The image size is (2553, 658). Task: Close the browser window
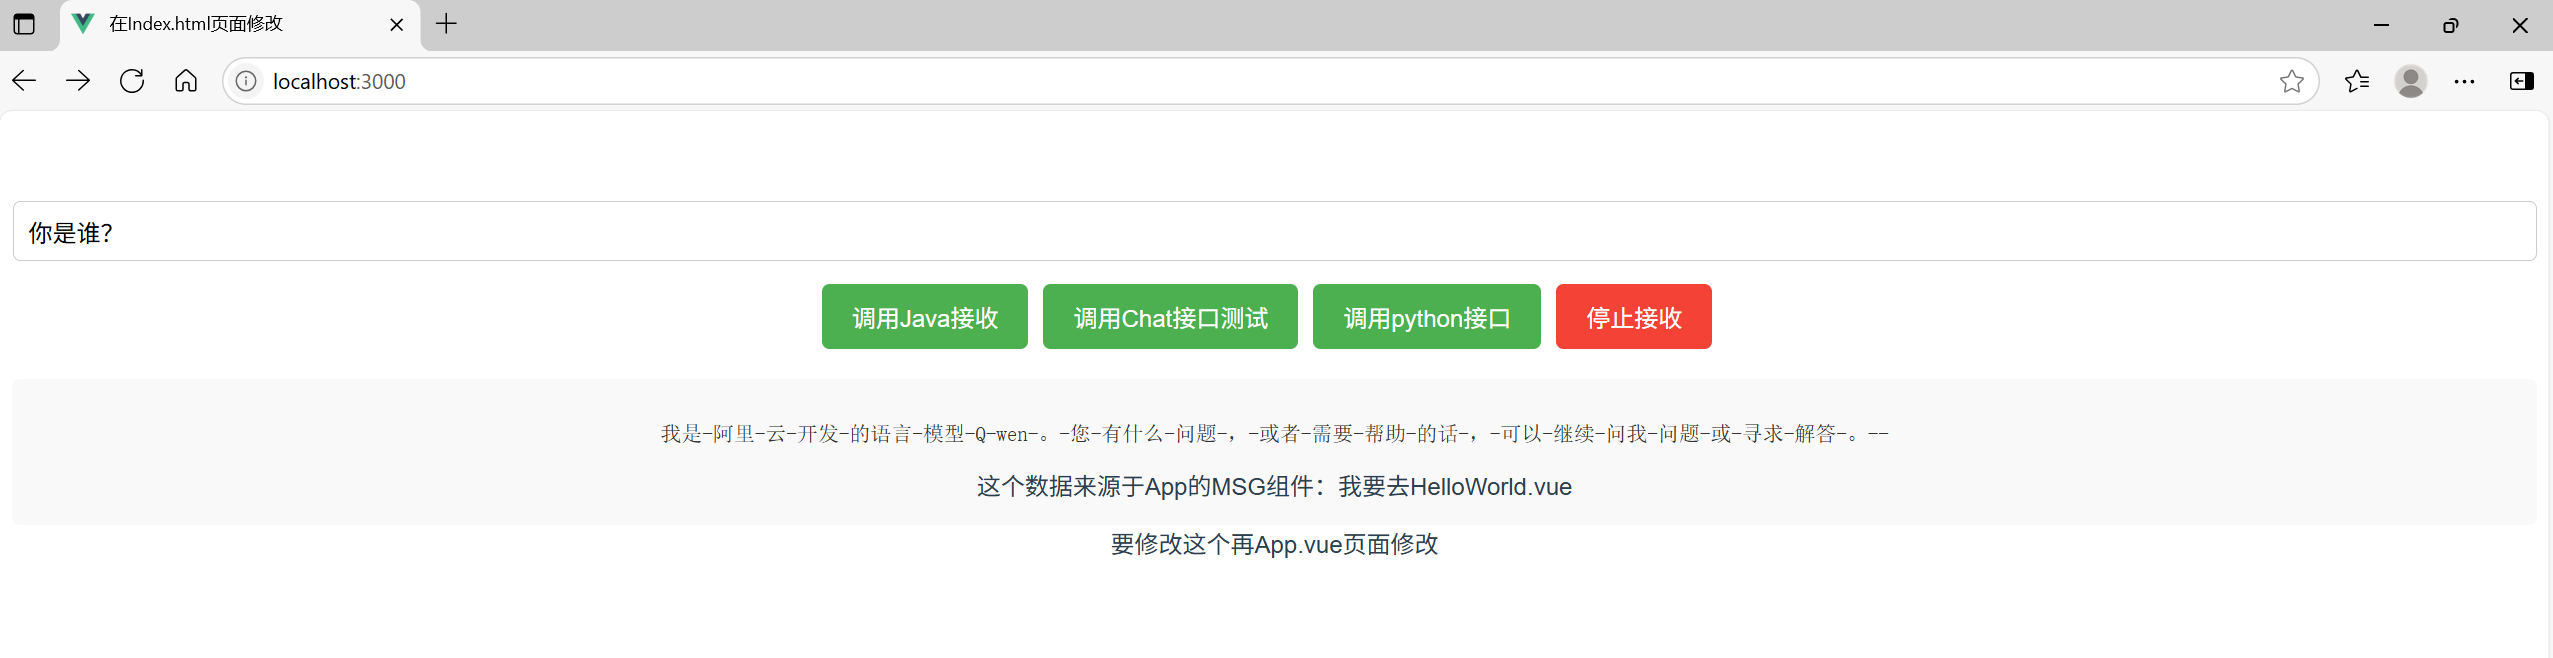pos(2519,25)
